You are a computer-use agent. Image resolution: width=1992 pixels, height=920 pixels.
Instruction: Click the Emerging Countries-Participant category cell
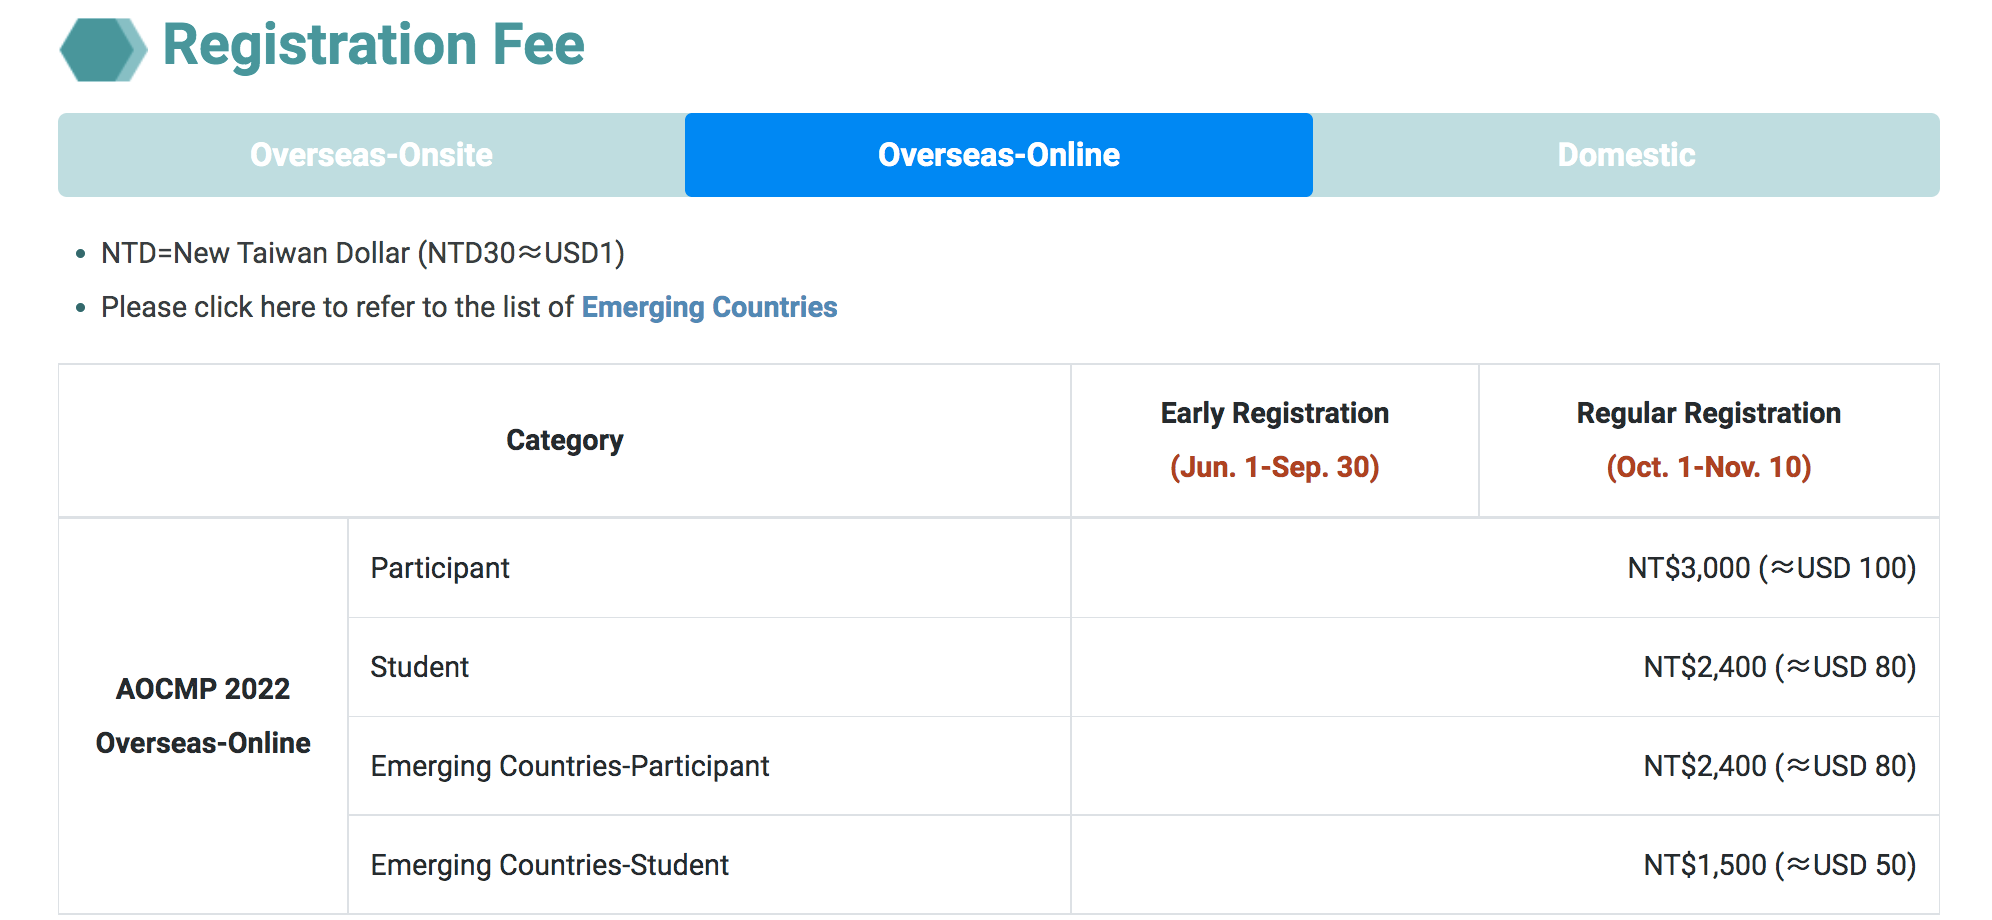point(569,766)
